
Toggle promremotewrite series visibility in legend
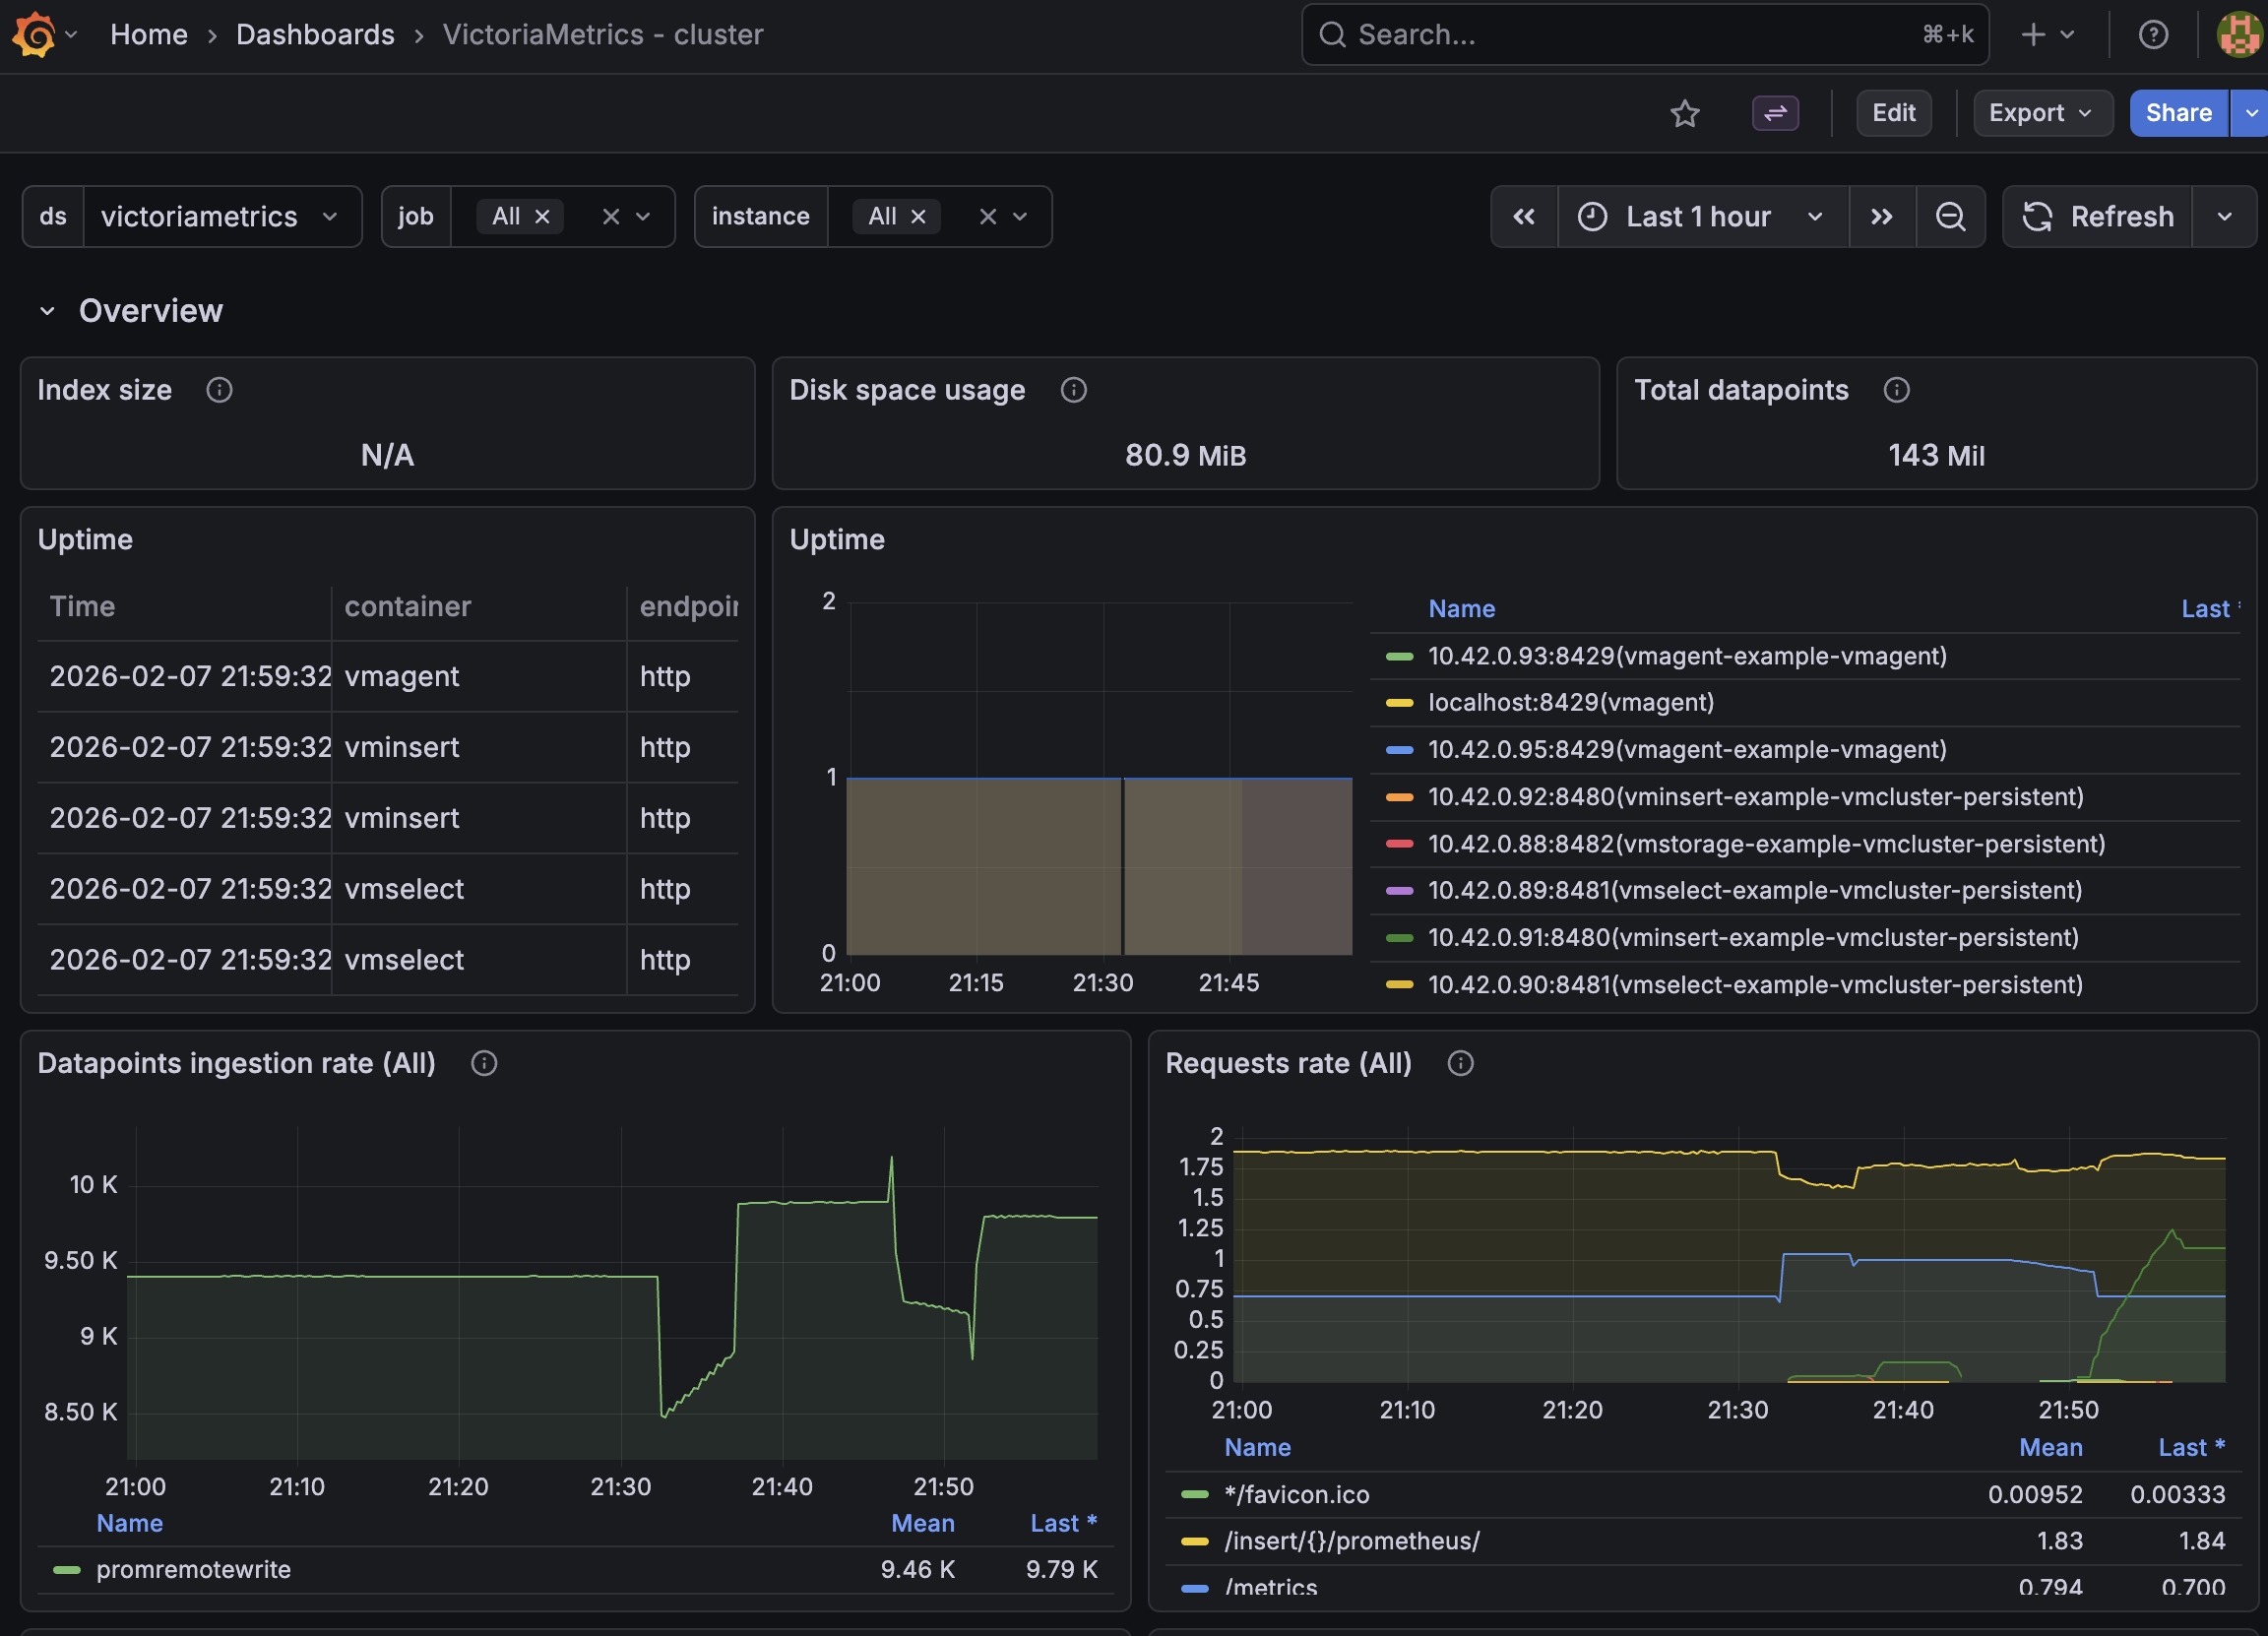(193, 1569)
